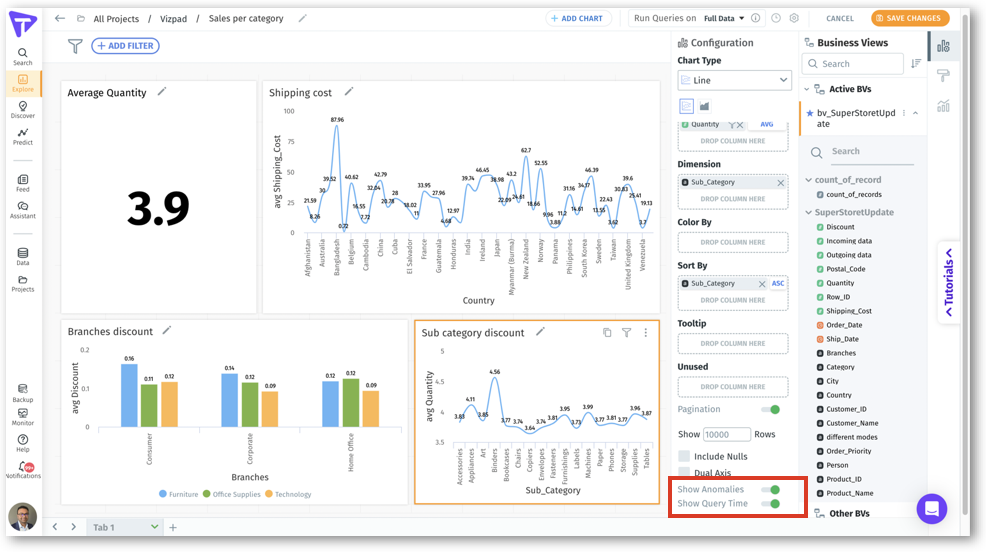Open the Tutorials side tab
Screen dimensions: 986x552
pos(948,282)
